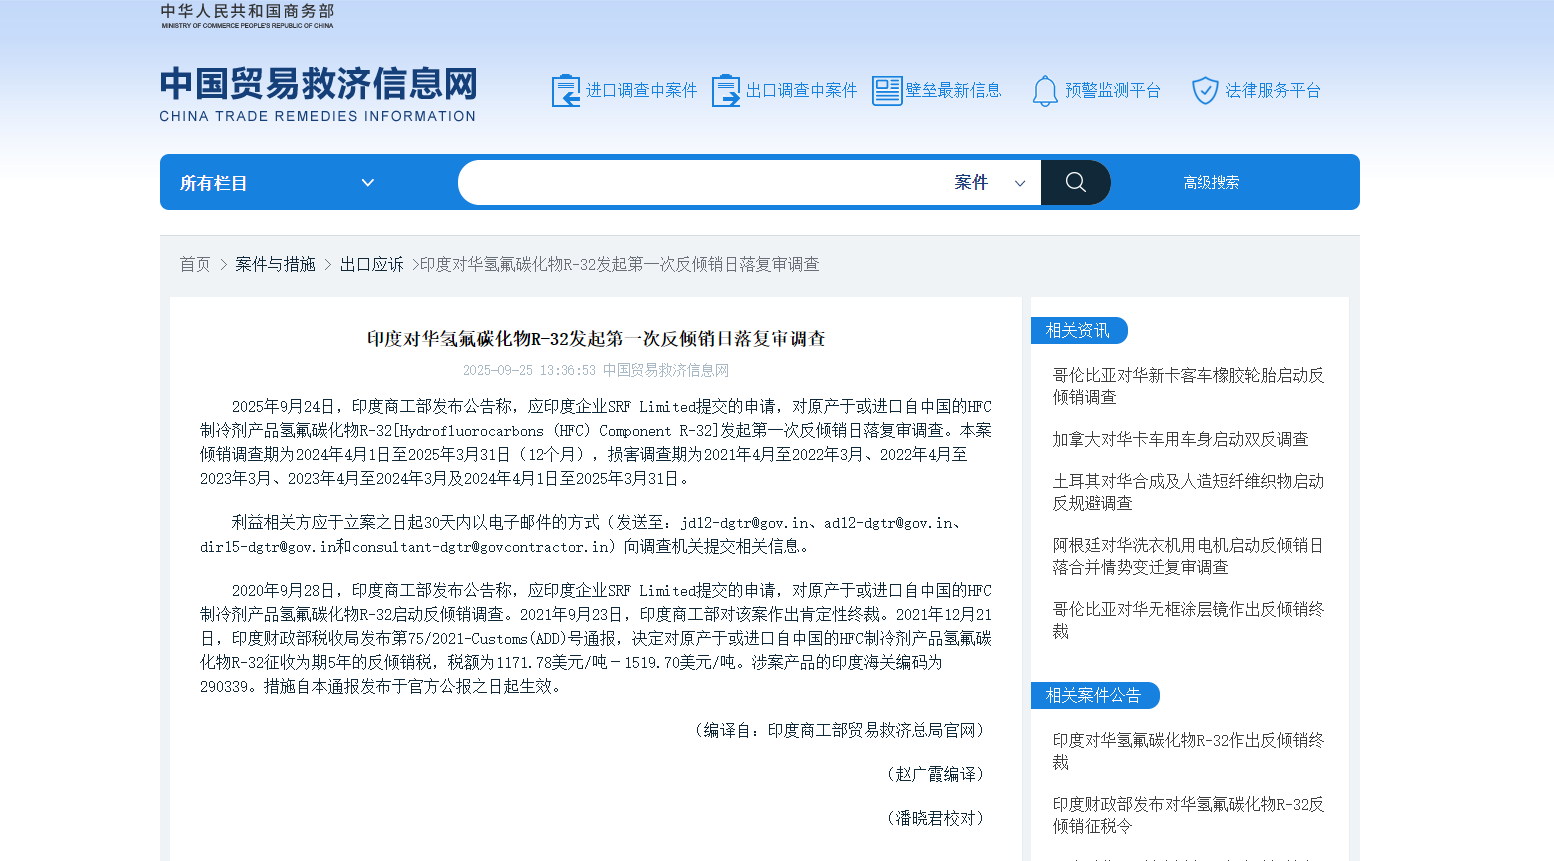Open 案件与措施 in the breadcrumb
Viewport: 1554px width, 861px height.
[275, 264]
